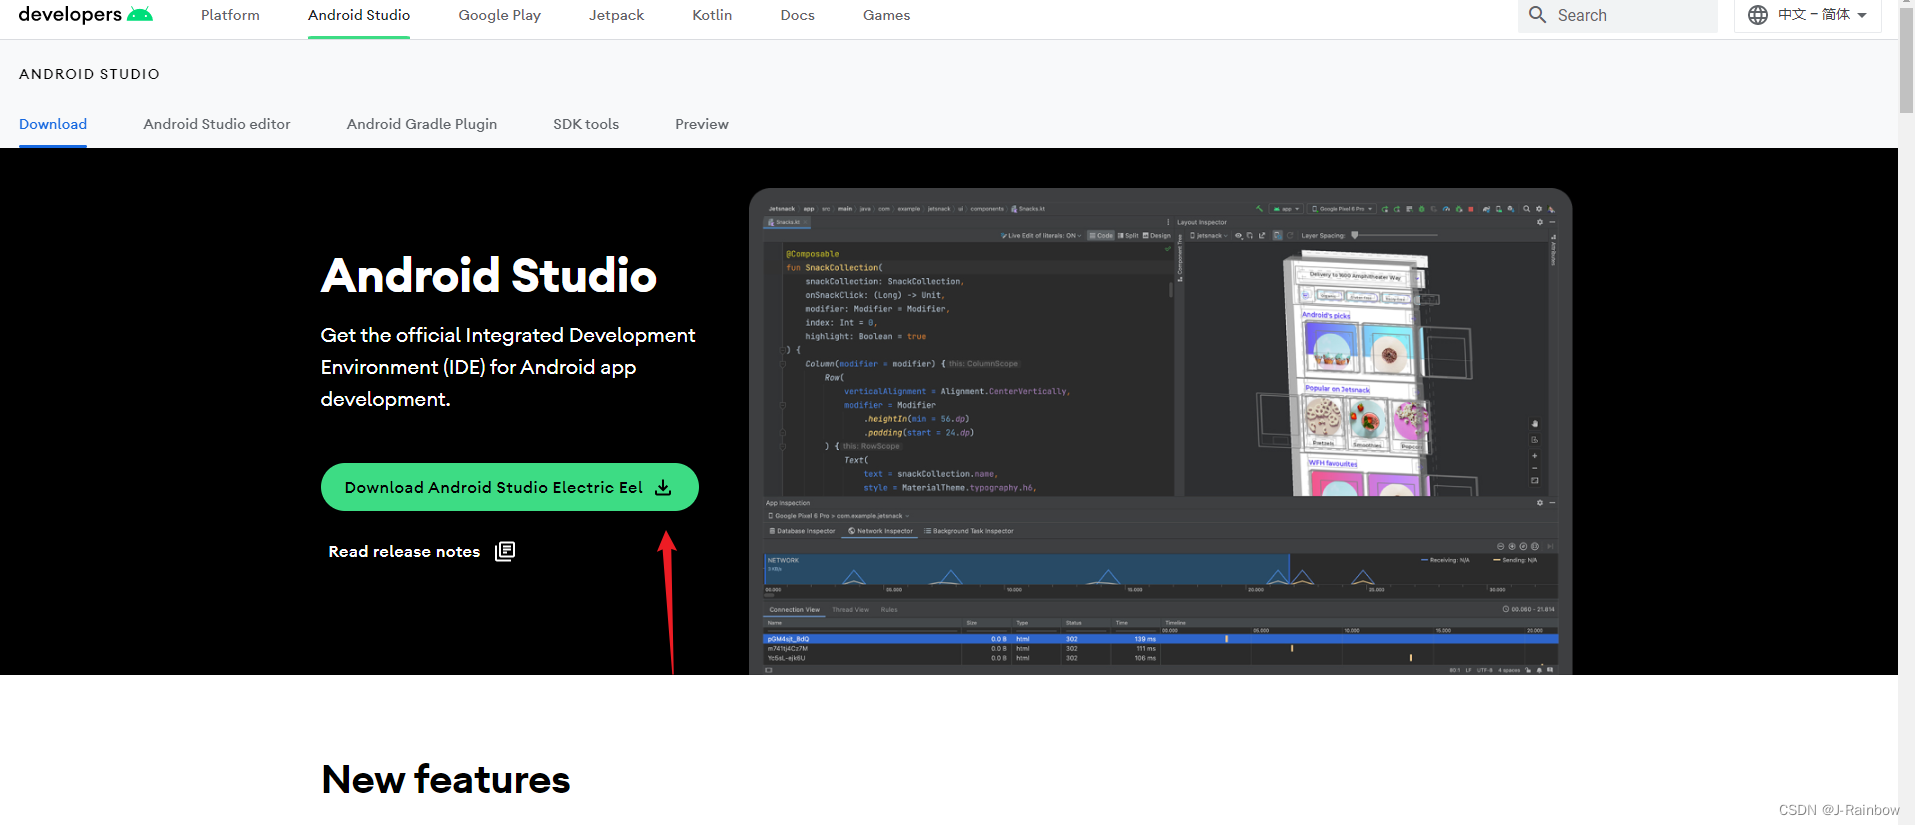Screen dimensions: 1915x825
Task: Focus the Search input field
Action: pyautogui.click(x=1617, y=15)
